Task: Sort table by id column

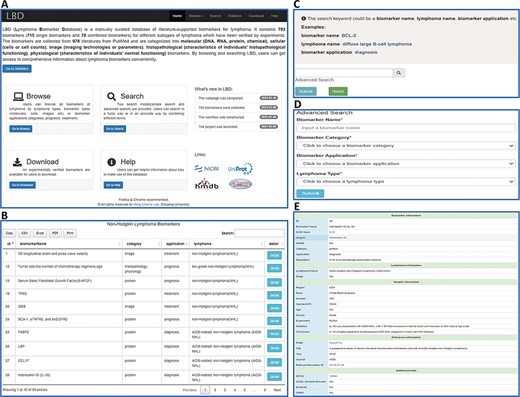Action: tap(9, 244)
